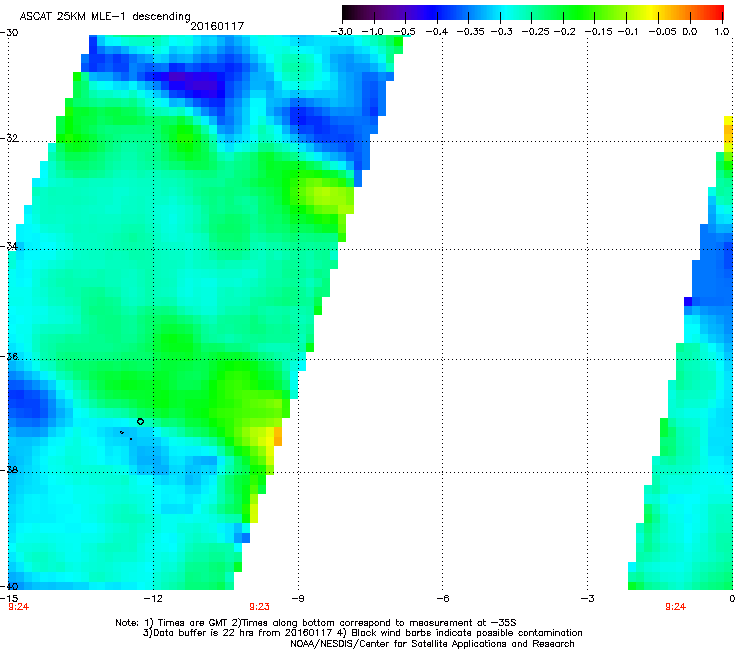
Task: Pick the red end of the color bar
Action: click(x=718, y=12)
